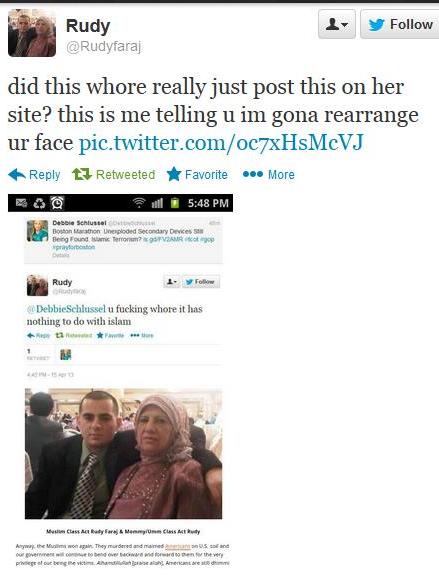The image size is (439, 579).
Task: Click the Rudy display name heading
Action: [x=88, y=26]
